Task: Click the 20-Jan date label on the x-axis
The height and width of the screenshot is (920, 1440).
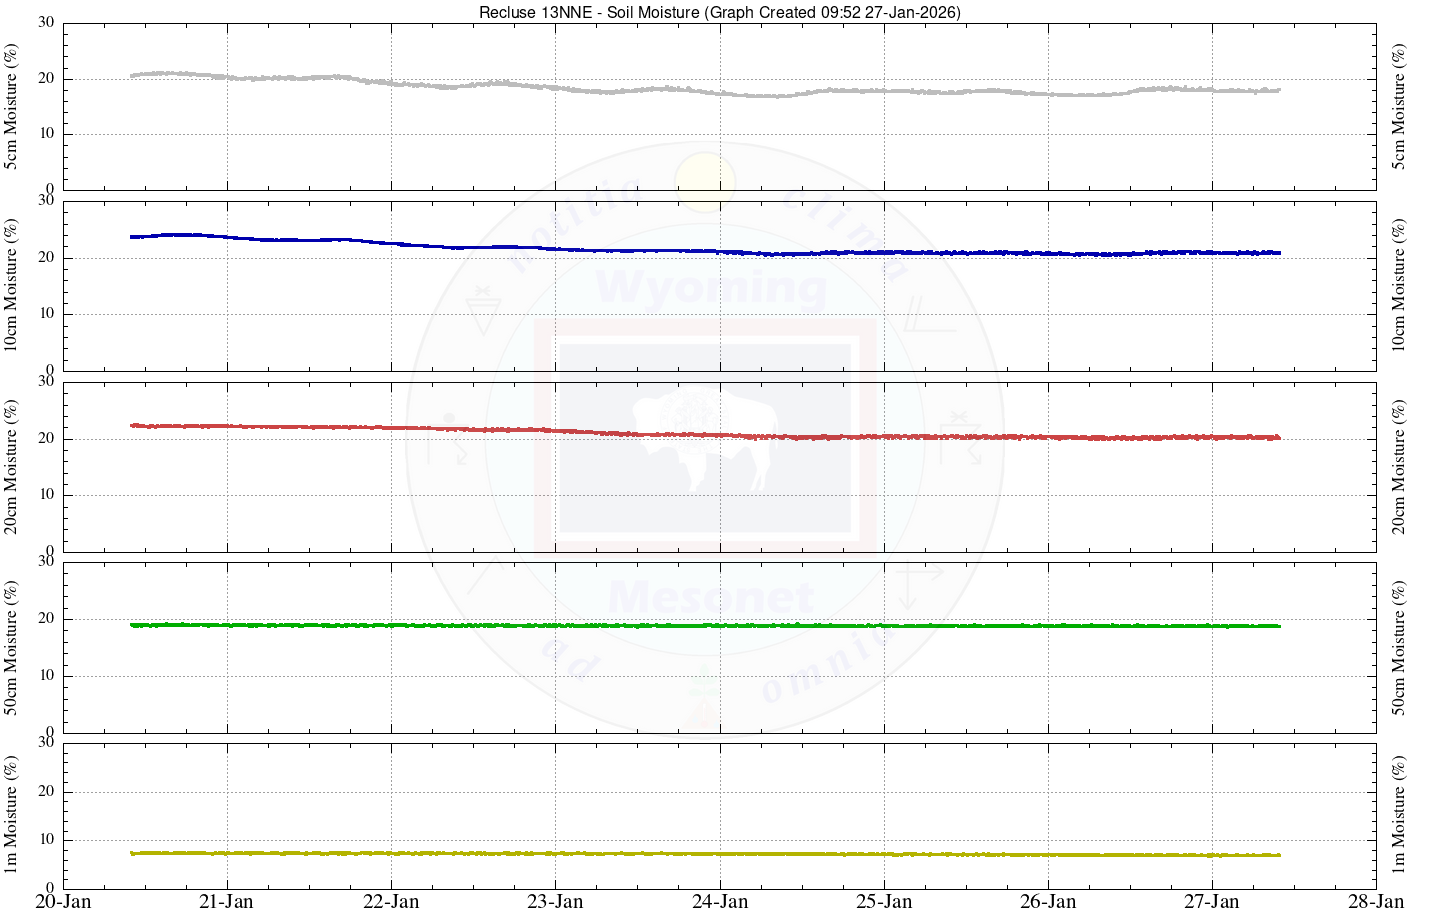Action: (63, 901)
